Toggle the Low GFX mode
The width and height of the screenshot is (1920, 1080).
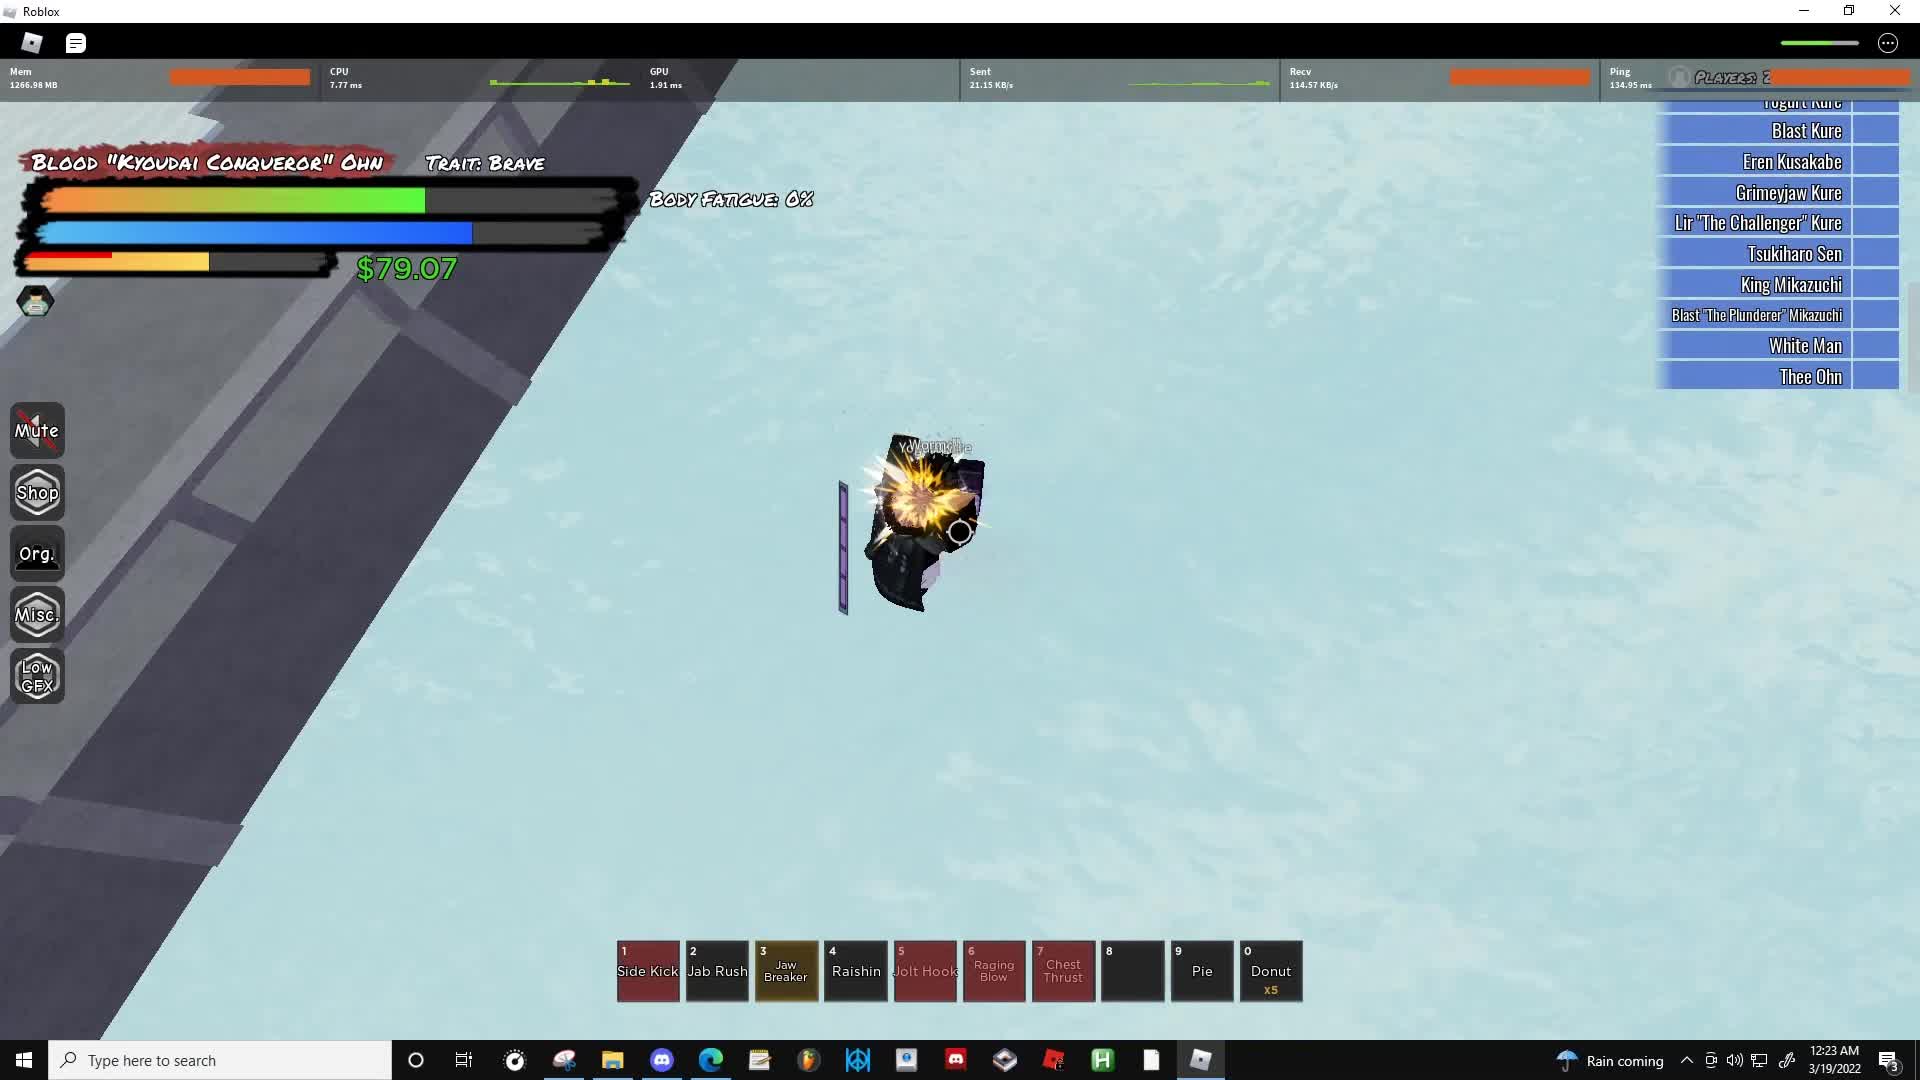(37, 676)
